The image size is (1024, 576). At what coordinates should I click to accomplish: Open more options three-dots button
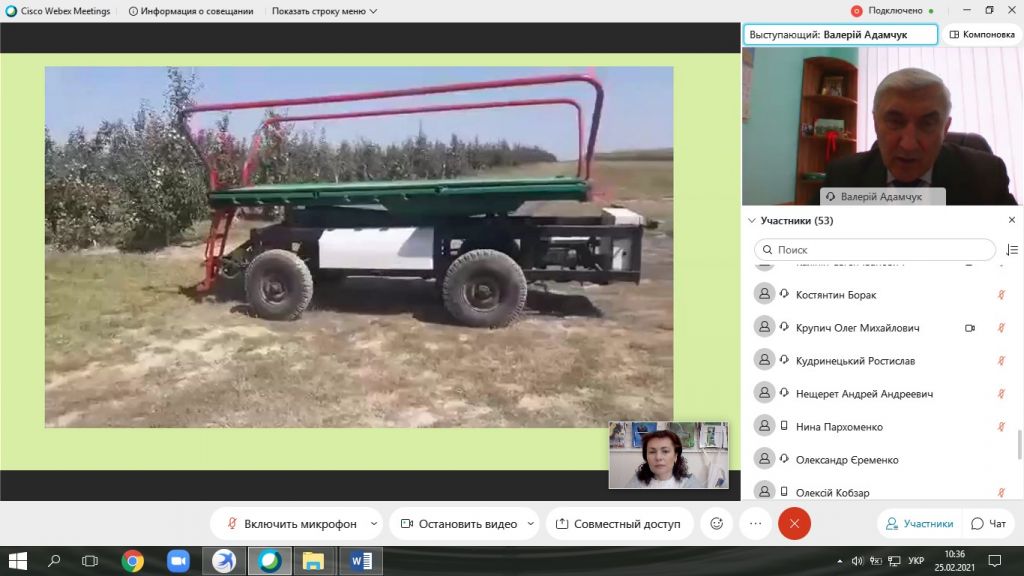point(755,523)
